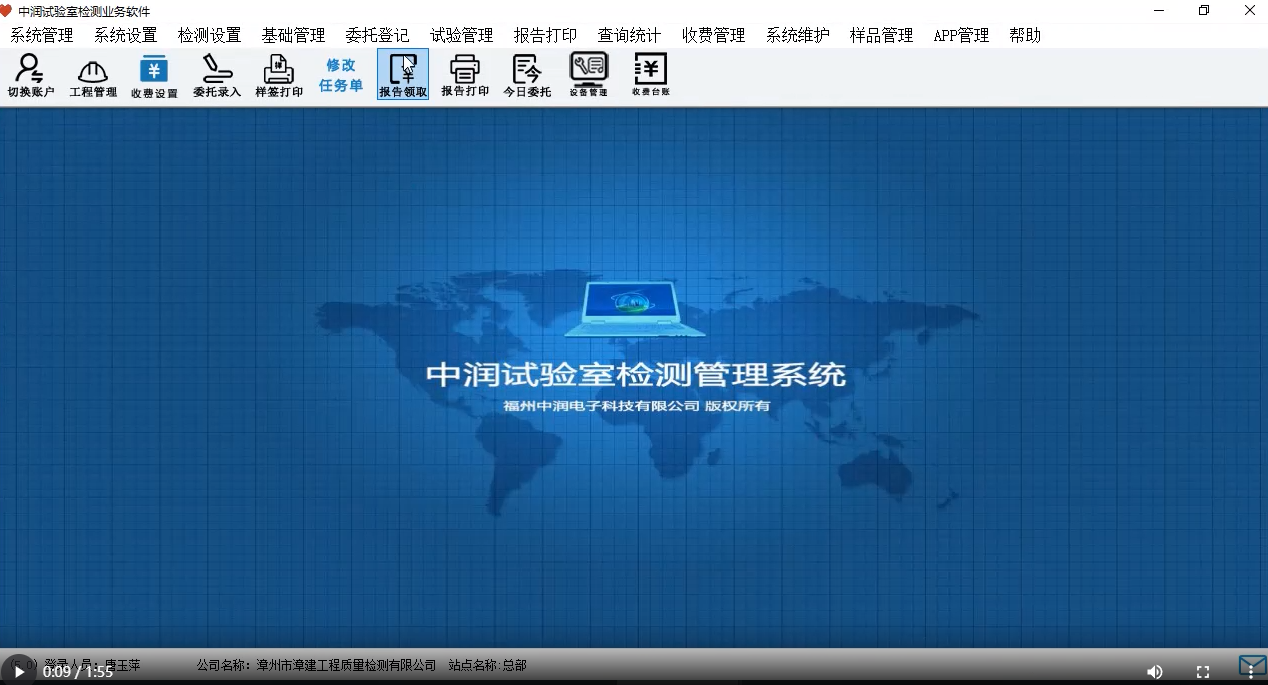Play the video with the play button
The image size is (1268, 685).
(18, 672)
